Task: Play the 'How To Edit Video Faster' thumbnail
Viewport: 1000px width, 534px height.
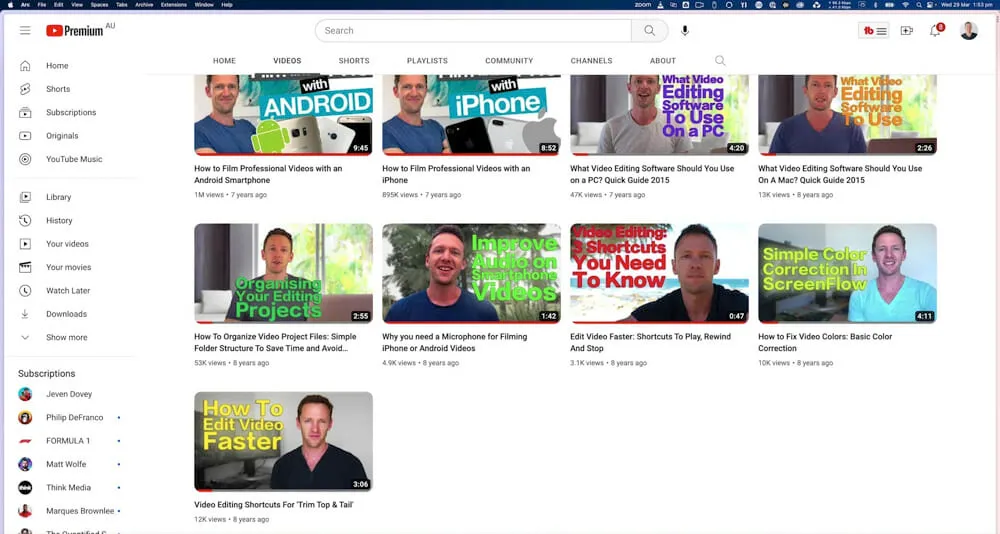Action: click(x=283, y=441)
